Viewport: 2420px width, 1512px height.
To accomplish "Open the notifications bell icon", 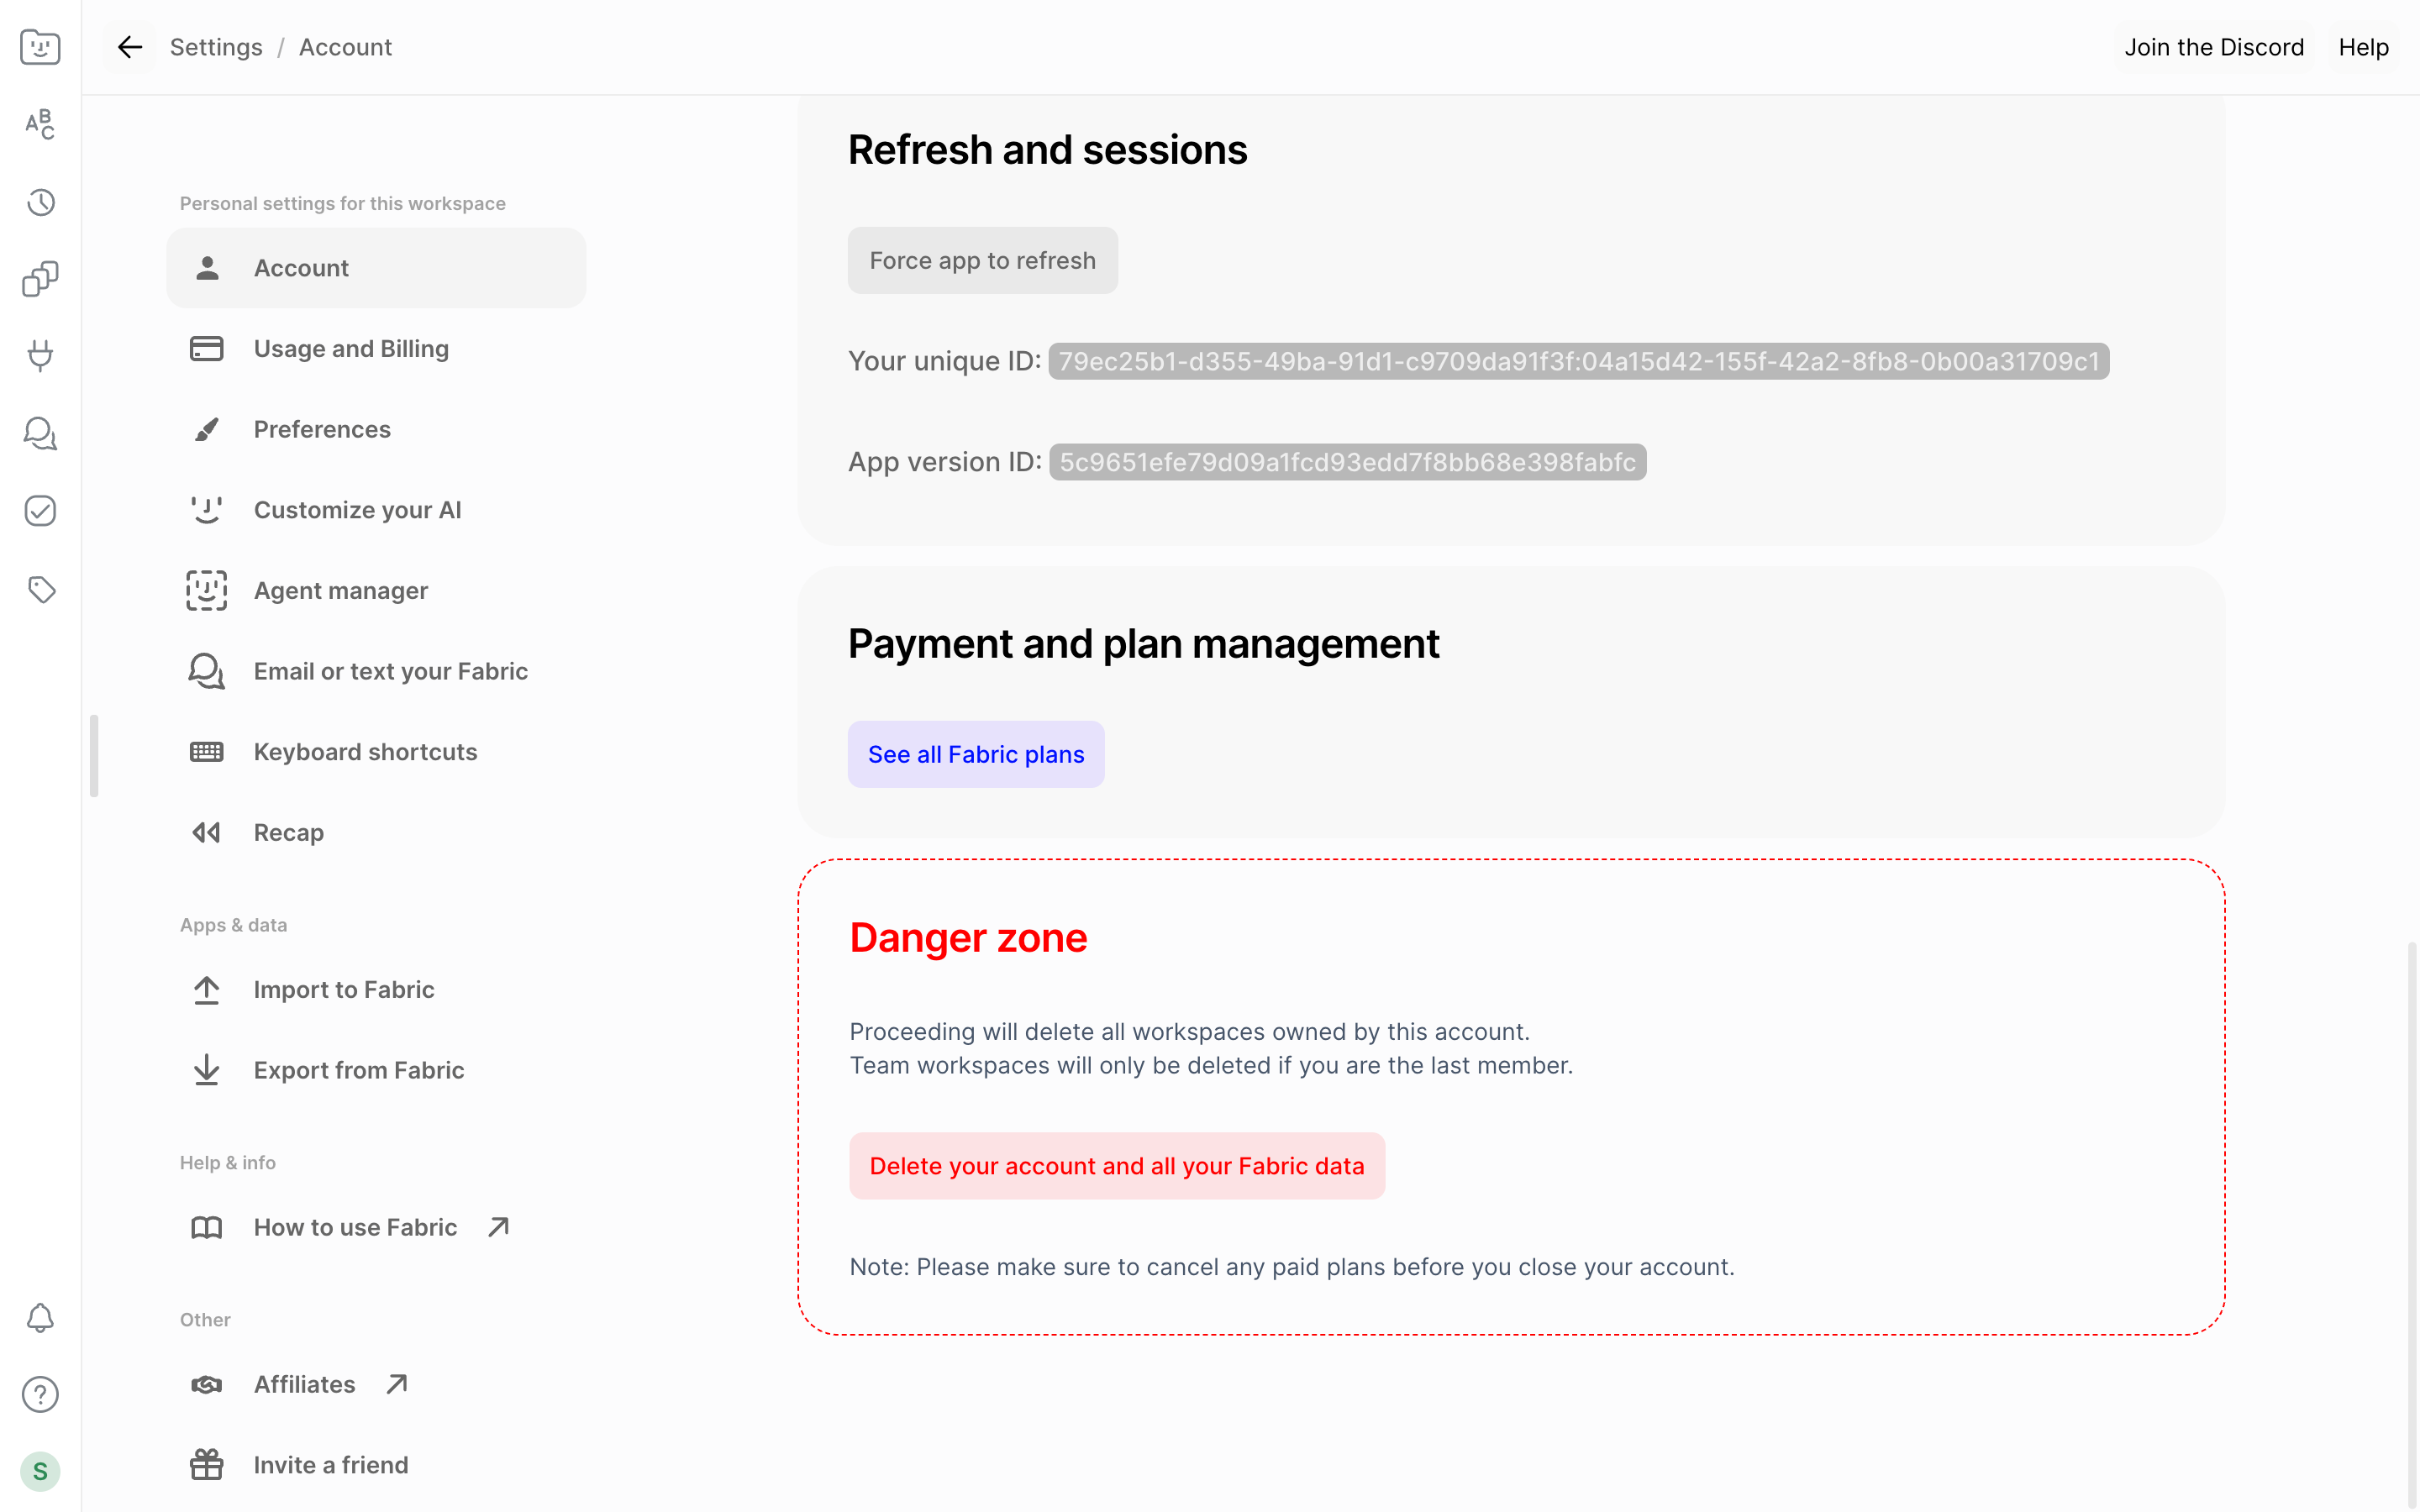I will pos(40,1318).
